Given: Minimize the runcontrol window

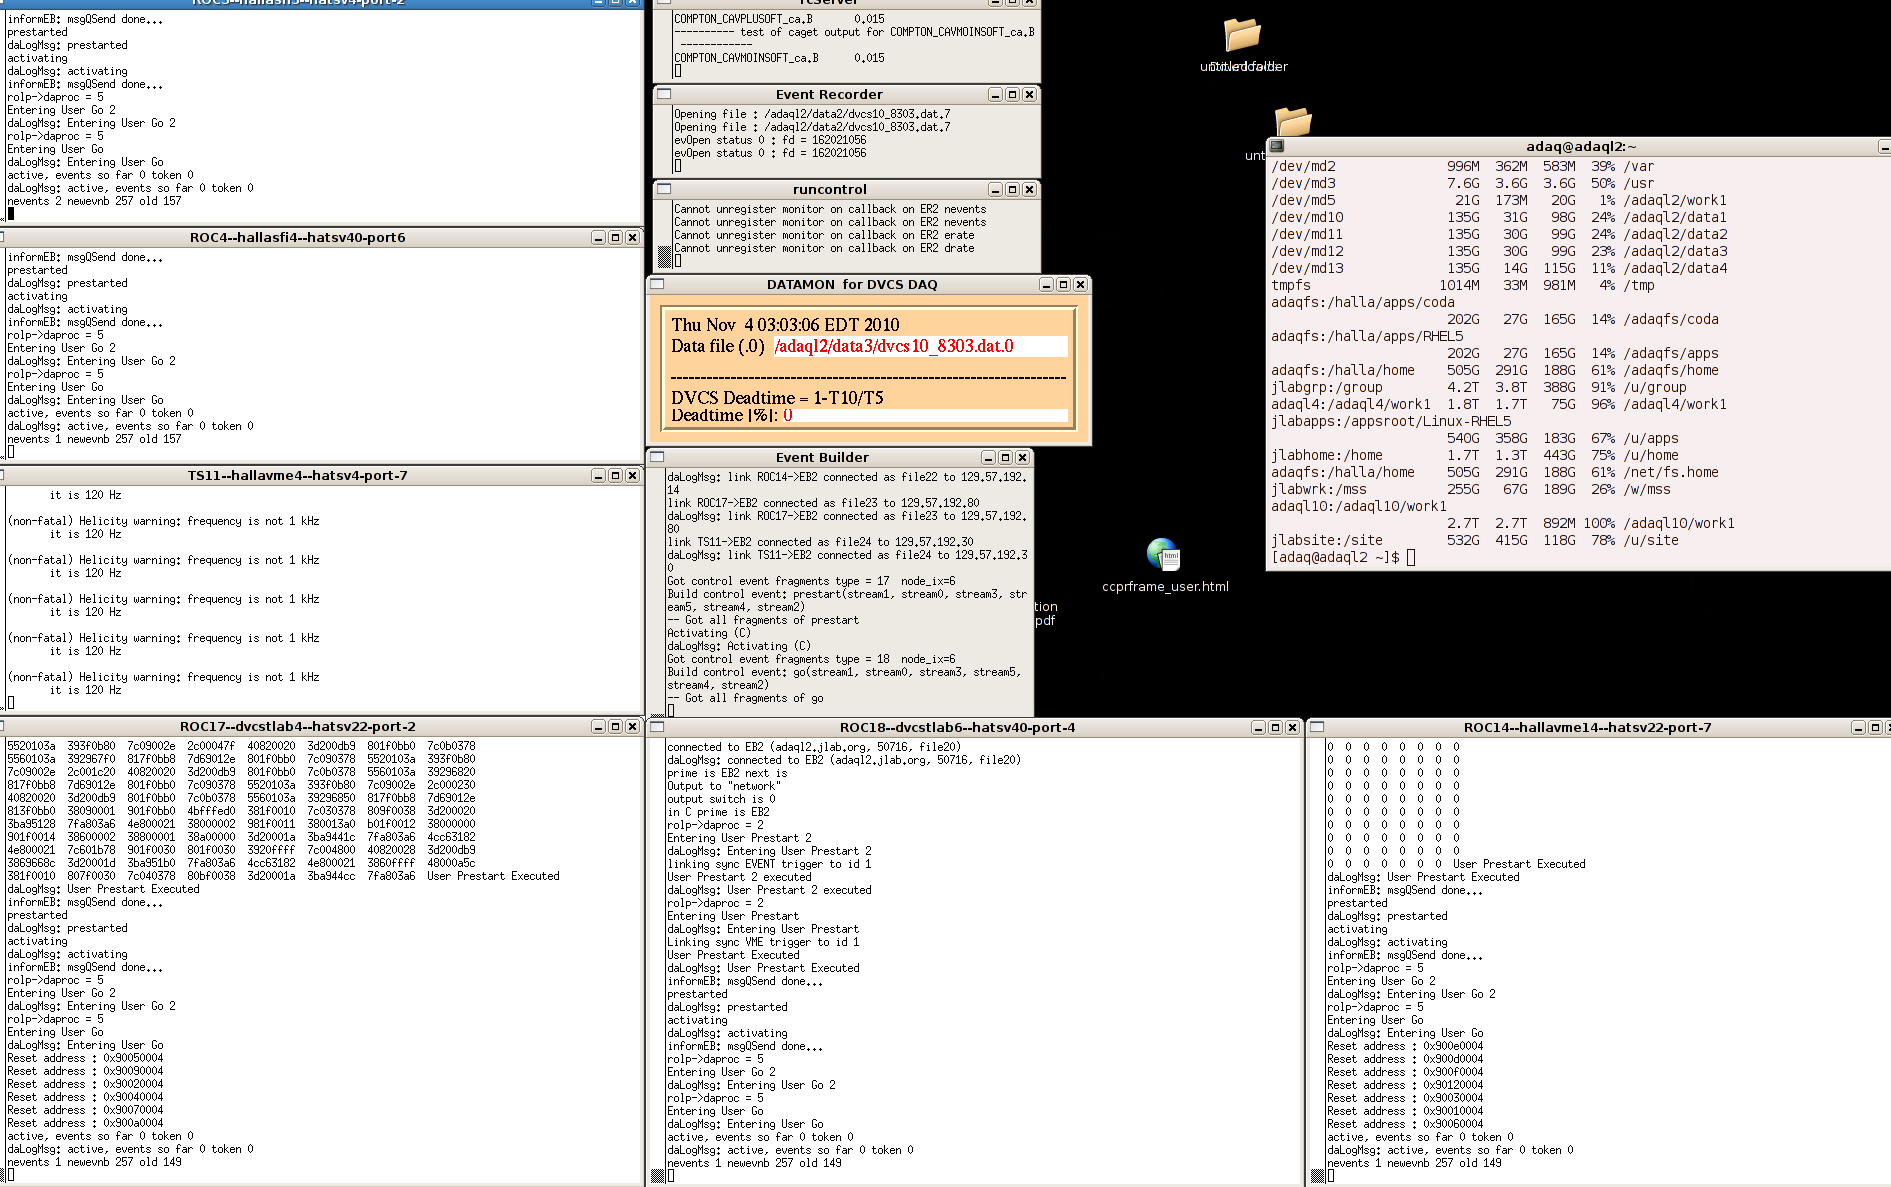Looking at the screenshot, I should point(995,189).
